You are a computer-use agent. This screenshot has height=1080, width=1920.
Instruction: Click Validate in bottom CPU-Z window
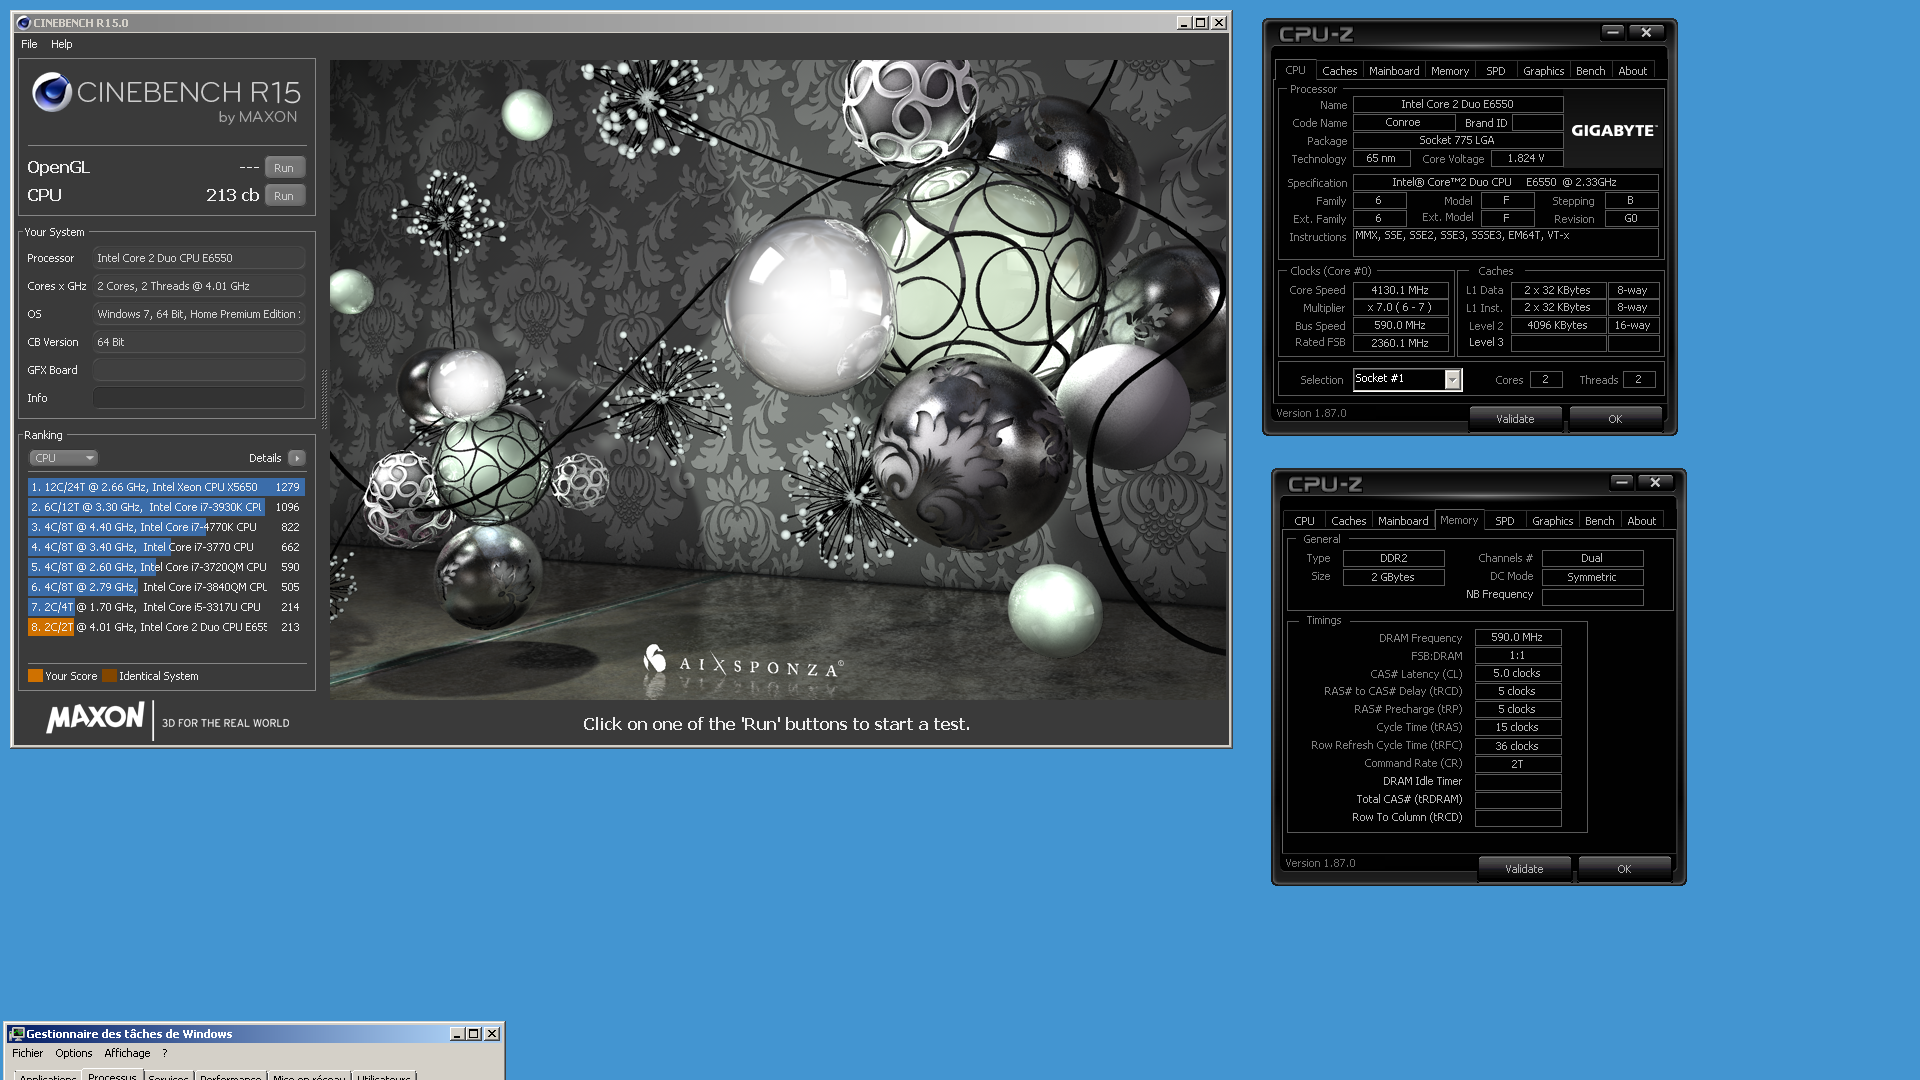[1524, 869]
